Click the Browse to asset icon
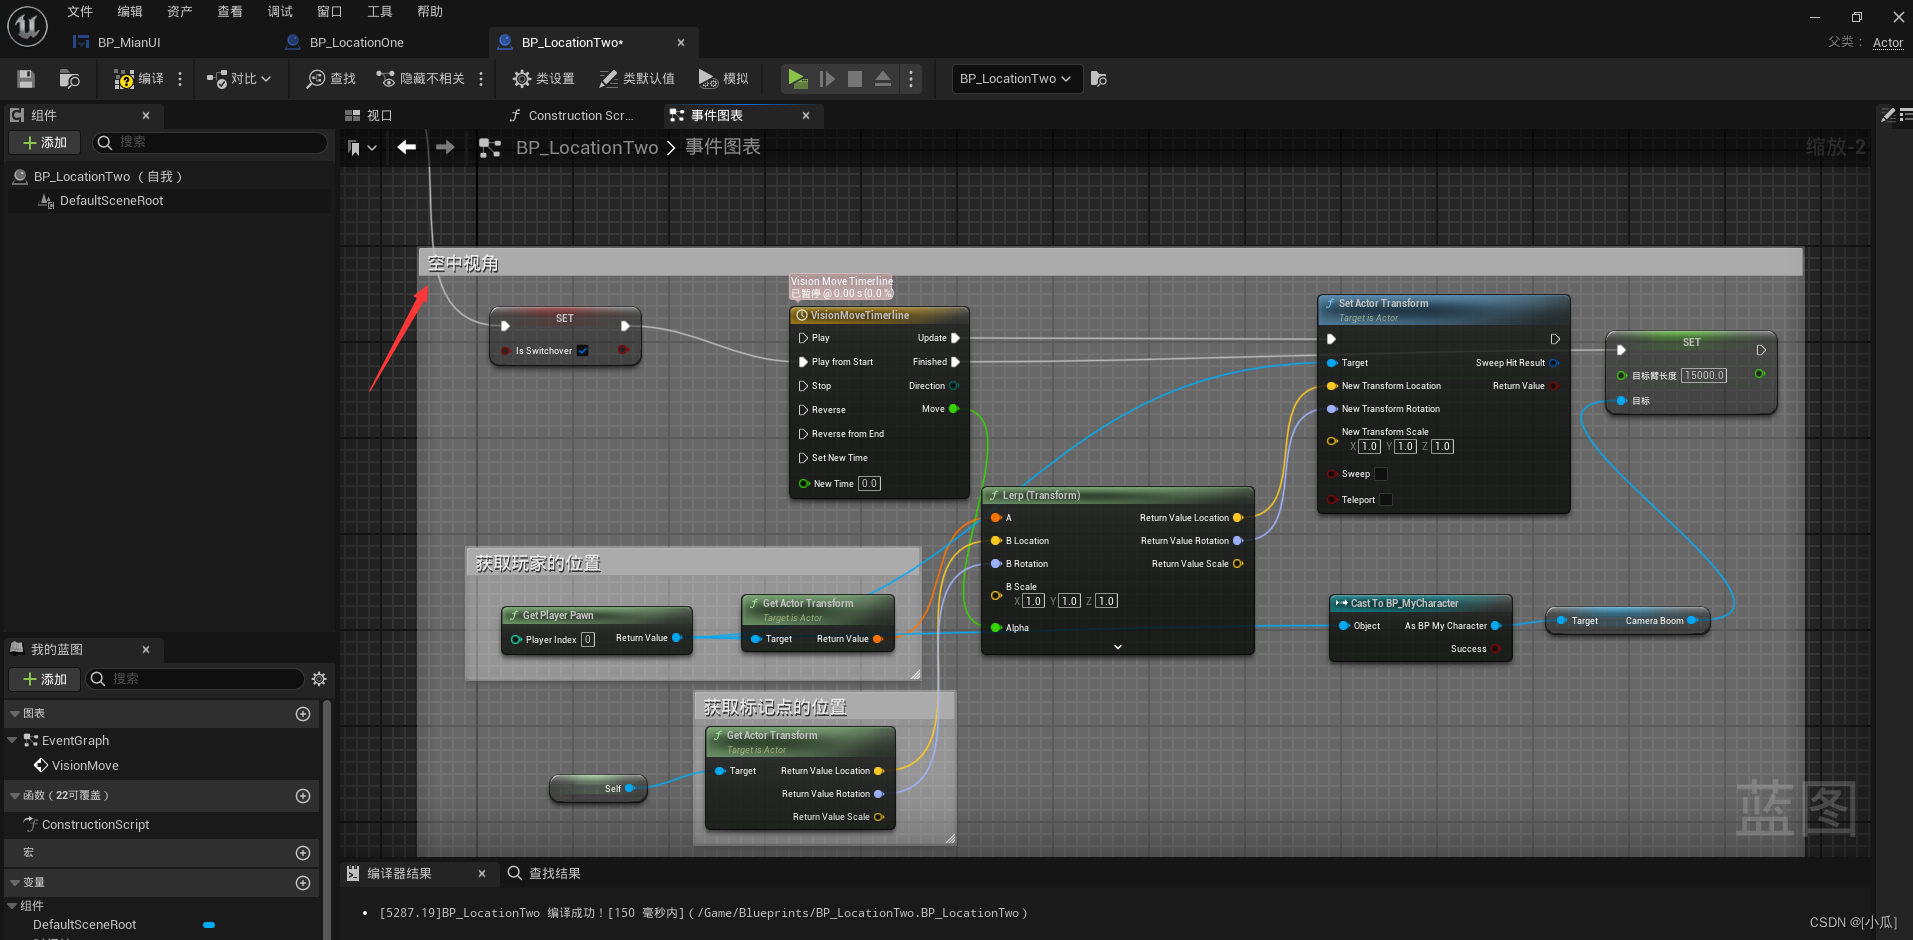Screen dimensions: 1913x940 click(69, 79)
